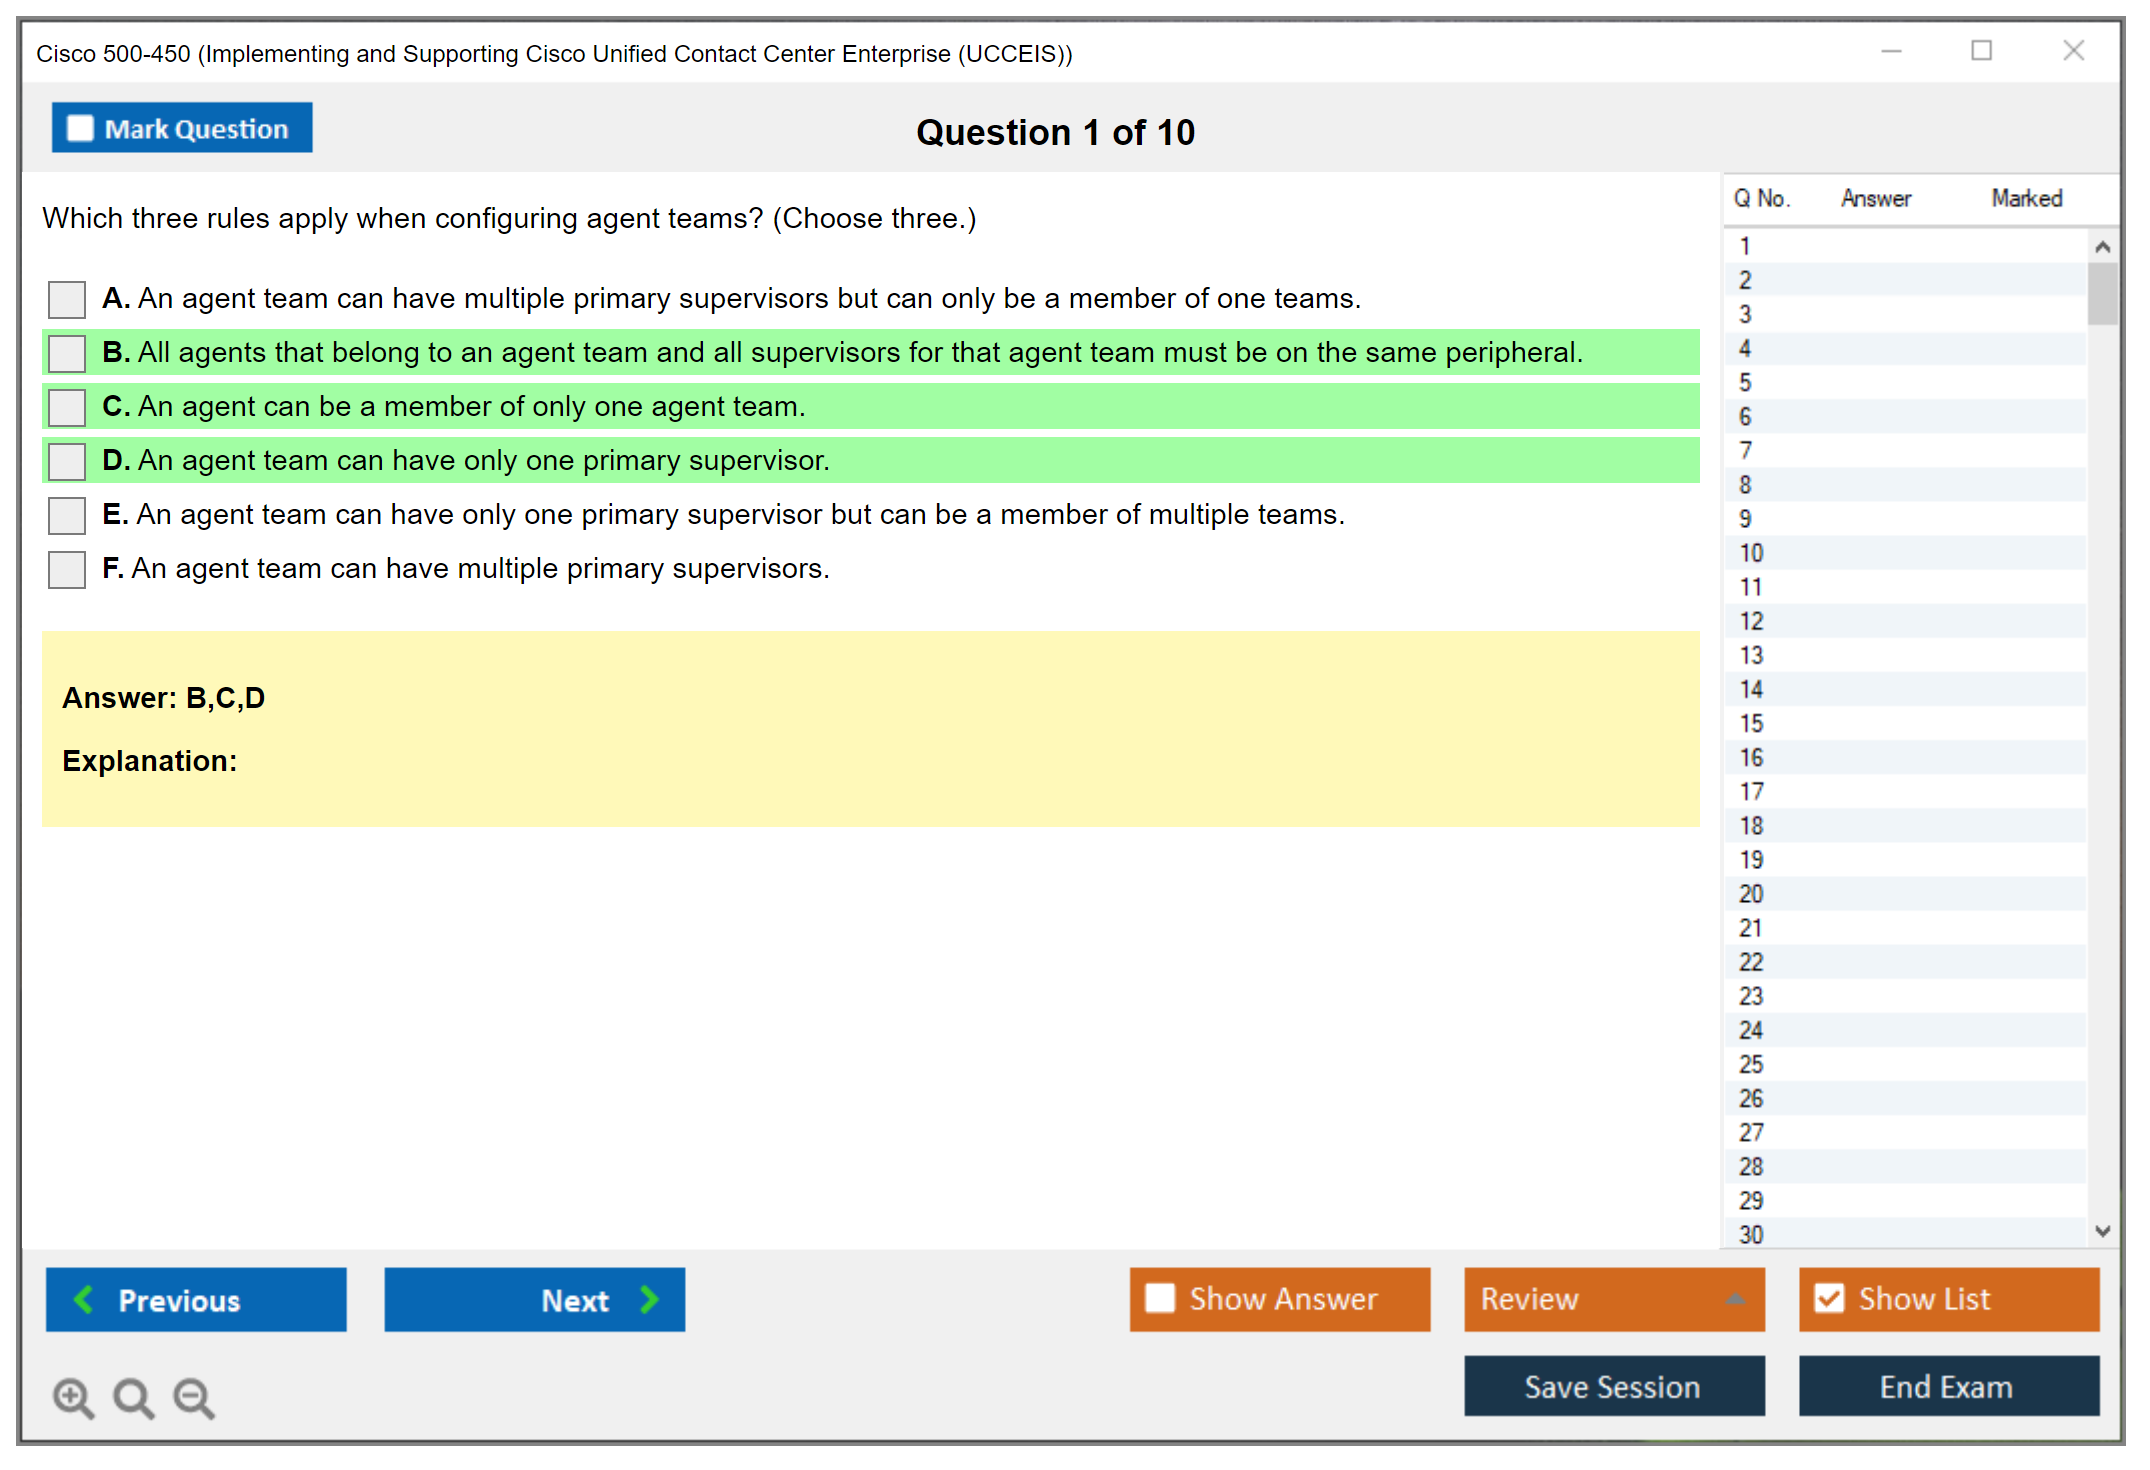
Task: Click the green right arrow on Next
Action: (x=649, y=1299)
